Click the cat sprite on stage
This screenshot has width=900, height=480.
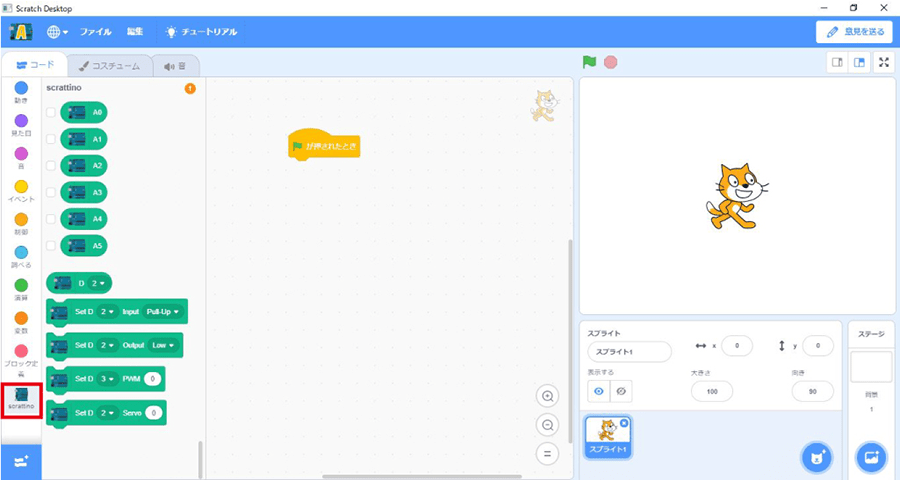[736, 196]
